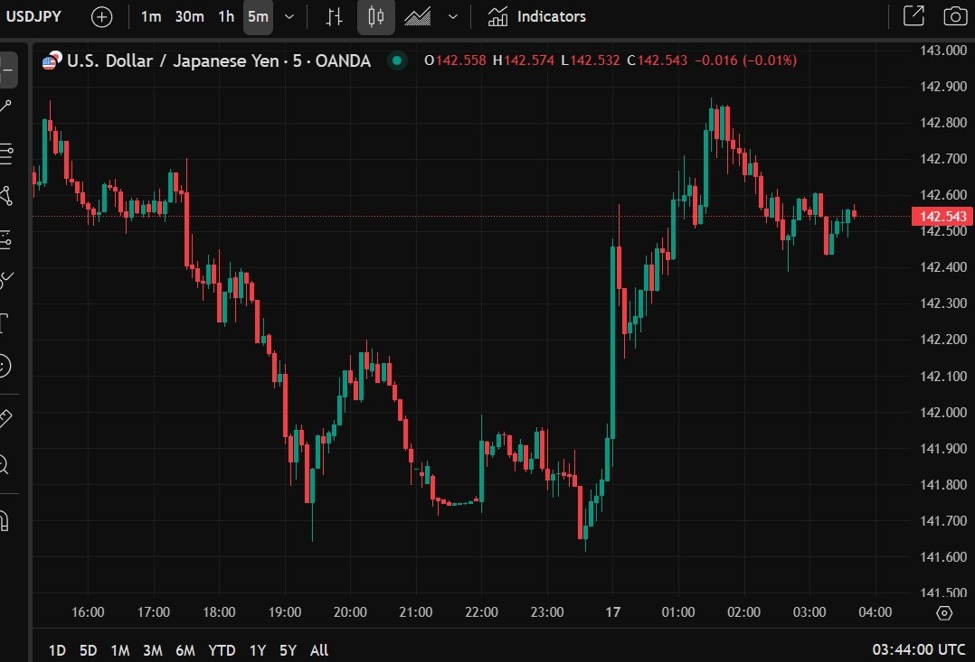The width and height of the screenshot is (975, 662).
Task: Select the ruler measure tool
Action: point(5,418)
